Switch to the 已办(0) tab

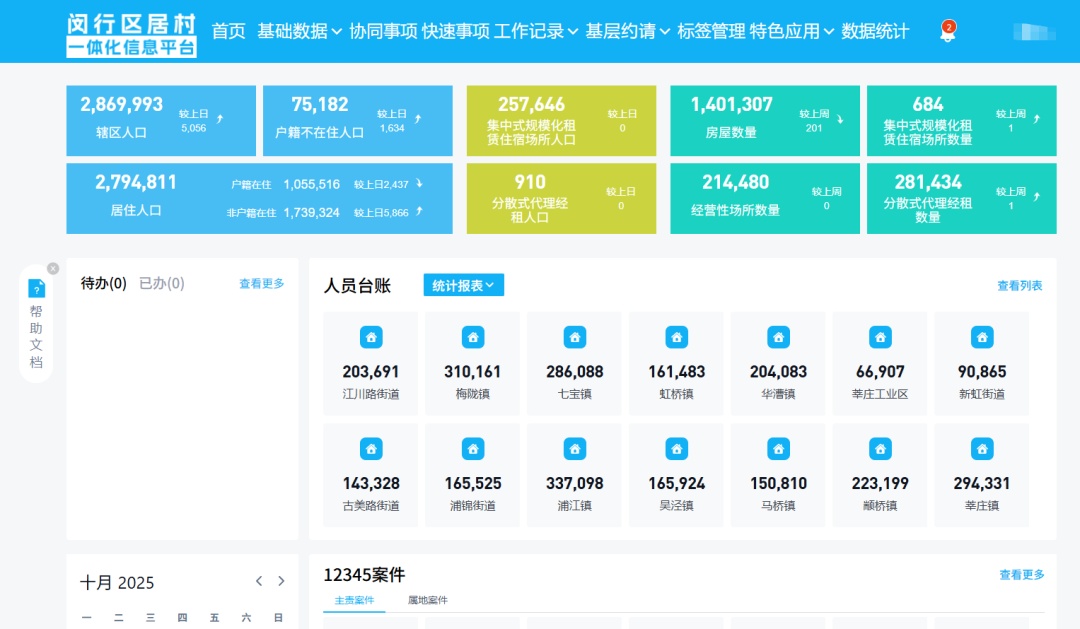tap(162, 284)
